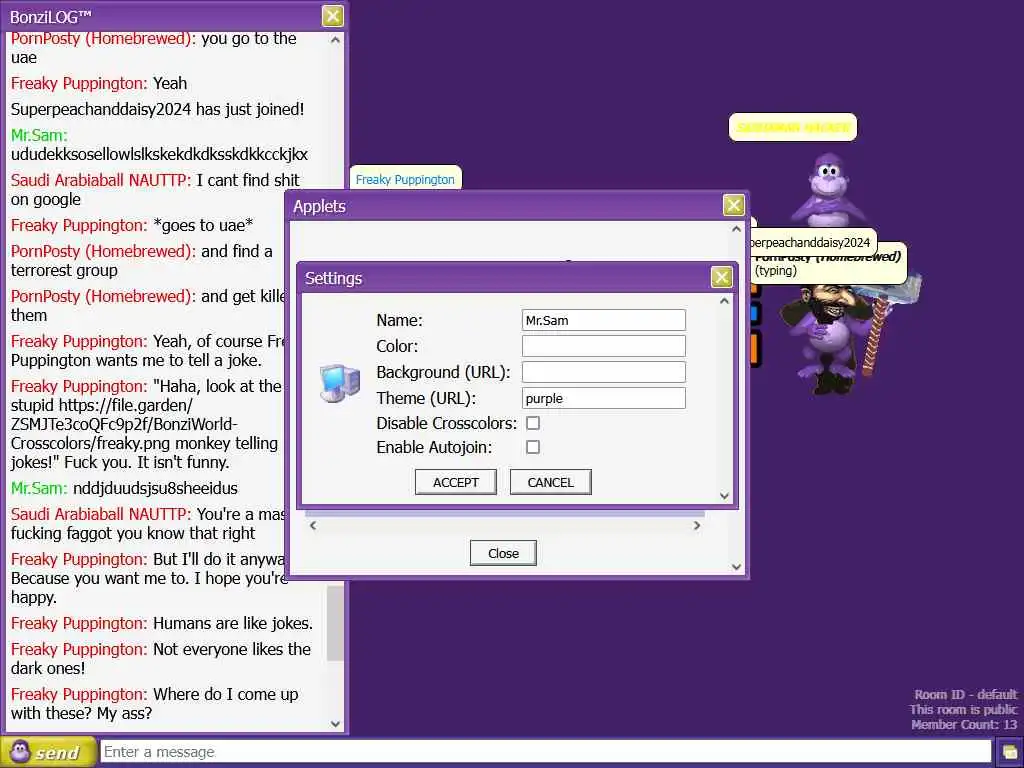The image size is (1024, 768).
Task: Close the Applets window with X
Action: (733, 205)
